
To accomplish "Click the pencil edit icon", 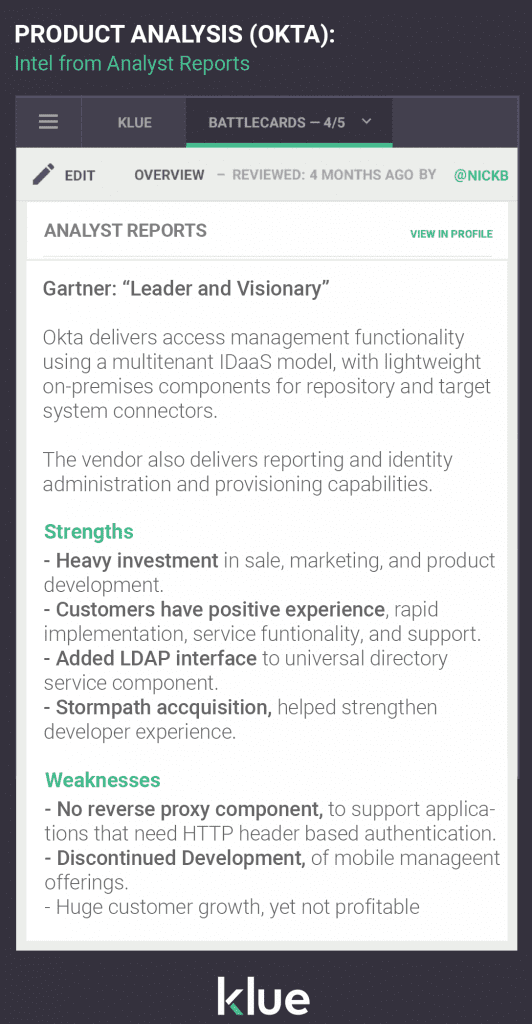I will click(x=44, y=174).
